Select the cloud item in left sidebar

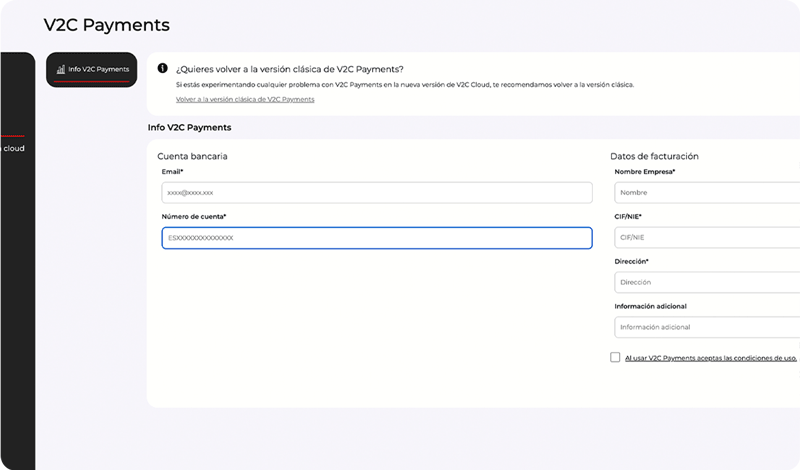pos(13,149)
